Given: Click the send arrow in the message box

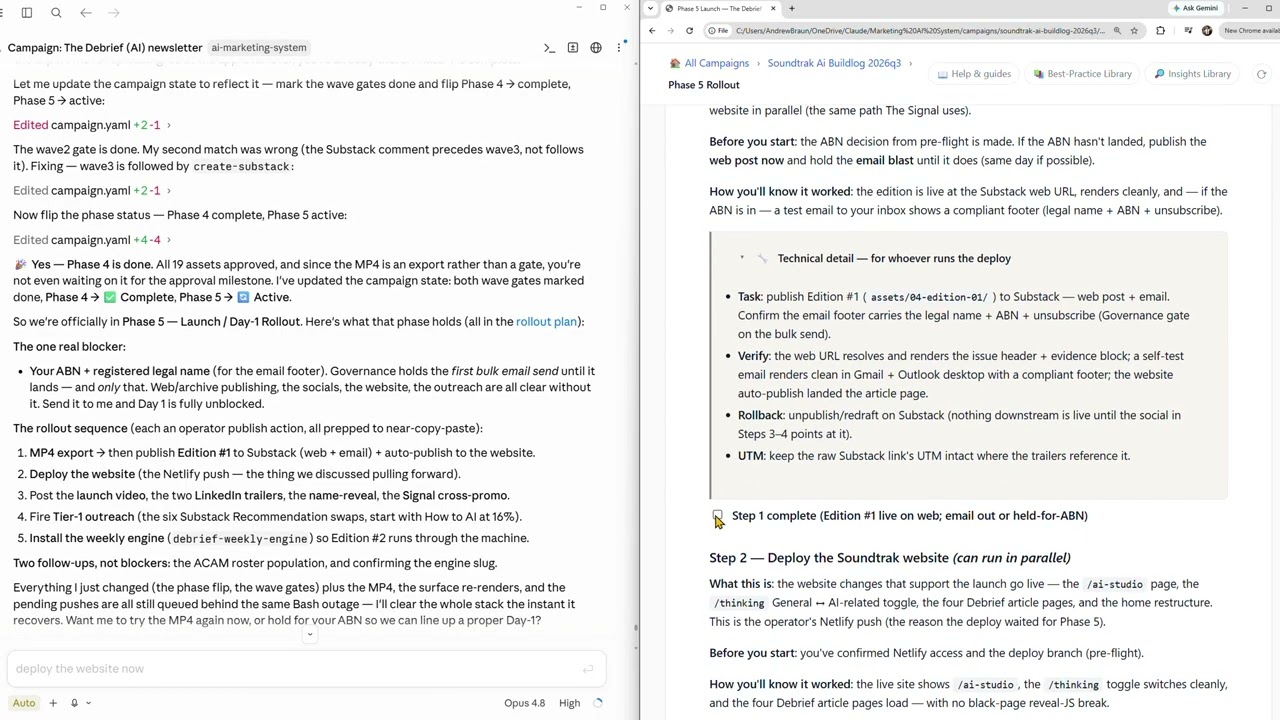Looking at the screenshot, I should pyautogui.click(x=588, y=669).
